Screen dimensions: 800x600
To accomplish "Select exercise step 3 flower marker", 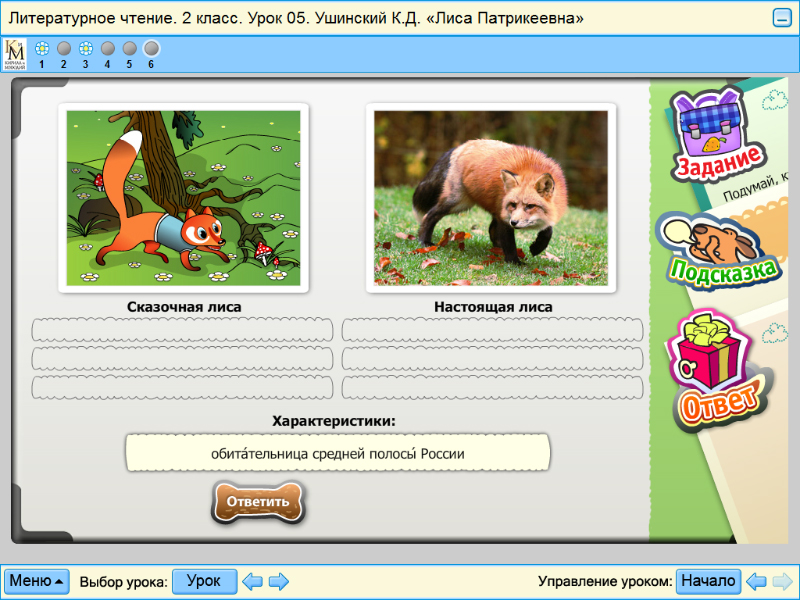I will [x=85, y=46].
